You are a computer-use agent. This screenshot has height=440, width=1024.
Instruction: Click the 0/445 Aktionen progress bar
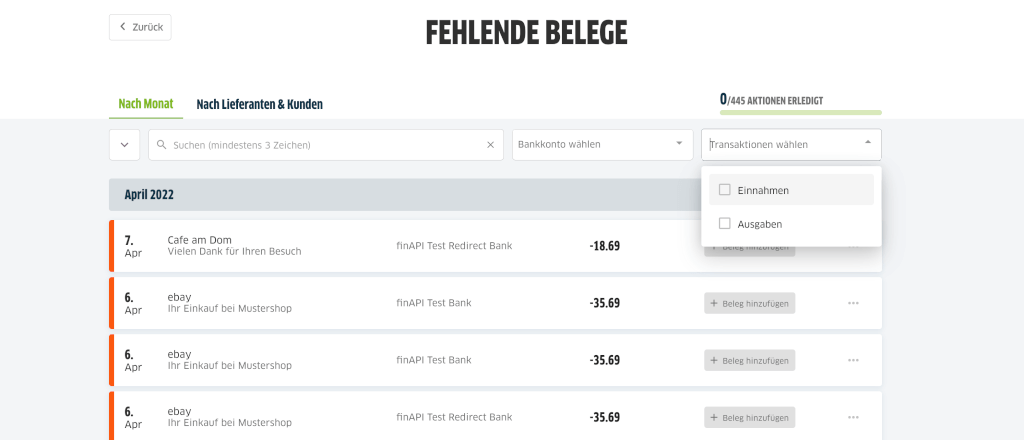coord(801,112)
